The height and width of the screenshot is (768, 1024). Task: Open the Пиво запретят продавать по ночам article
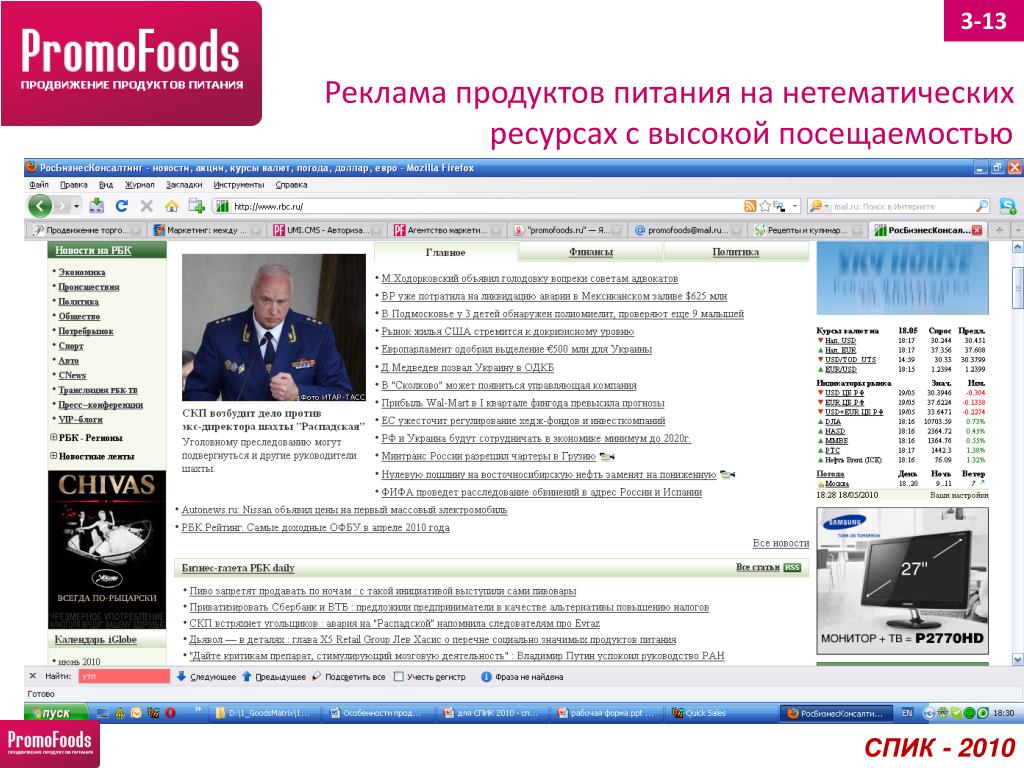coord(383,591)
